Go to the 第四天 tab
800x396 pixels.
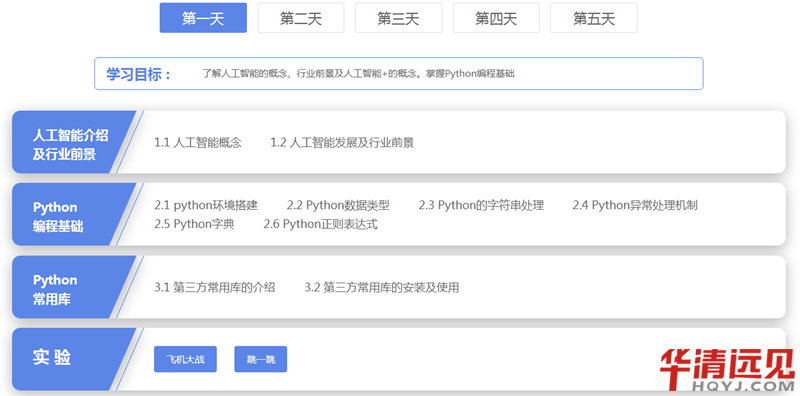pyautogui.click(x=496, y=18)
